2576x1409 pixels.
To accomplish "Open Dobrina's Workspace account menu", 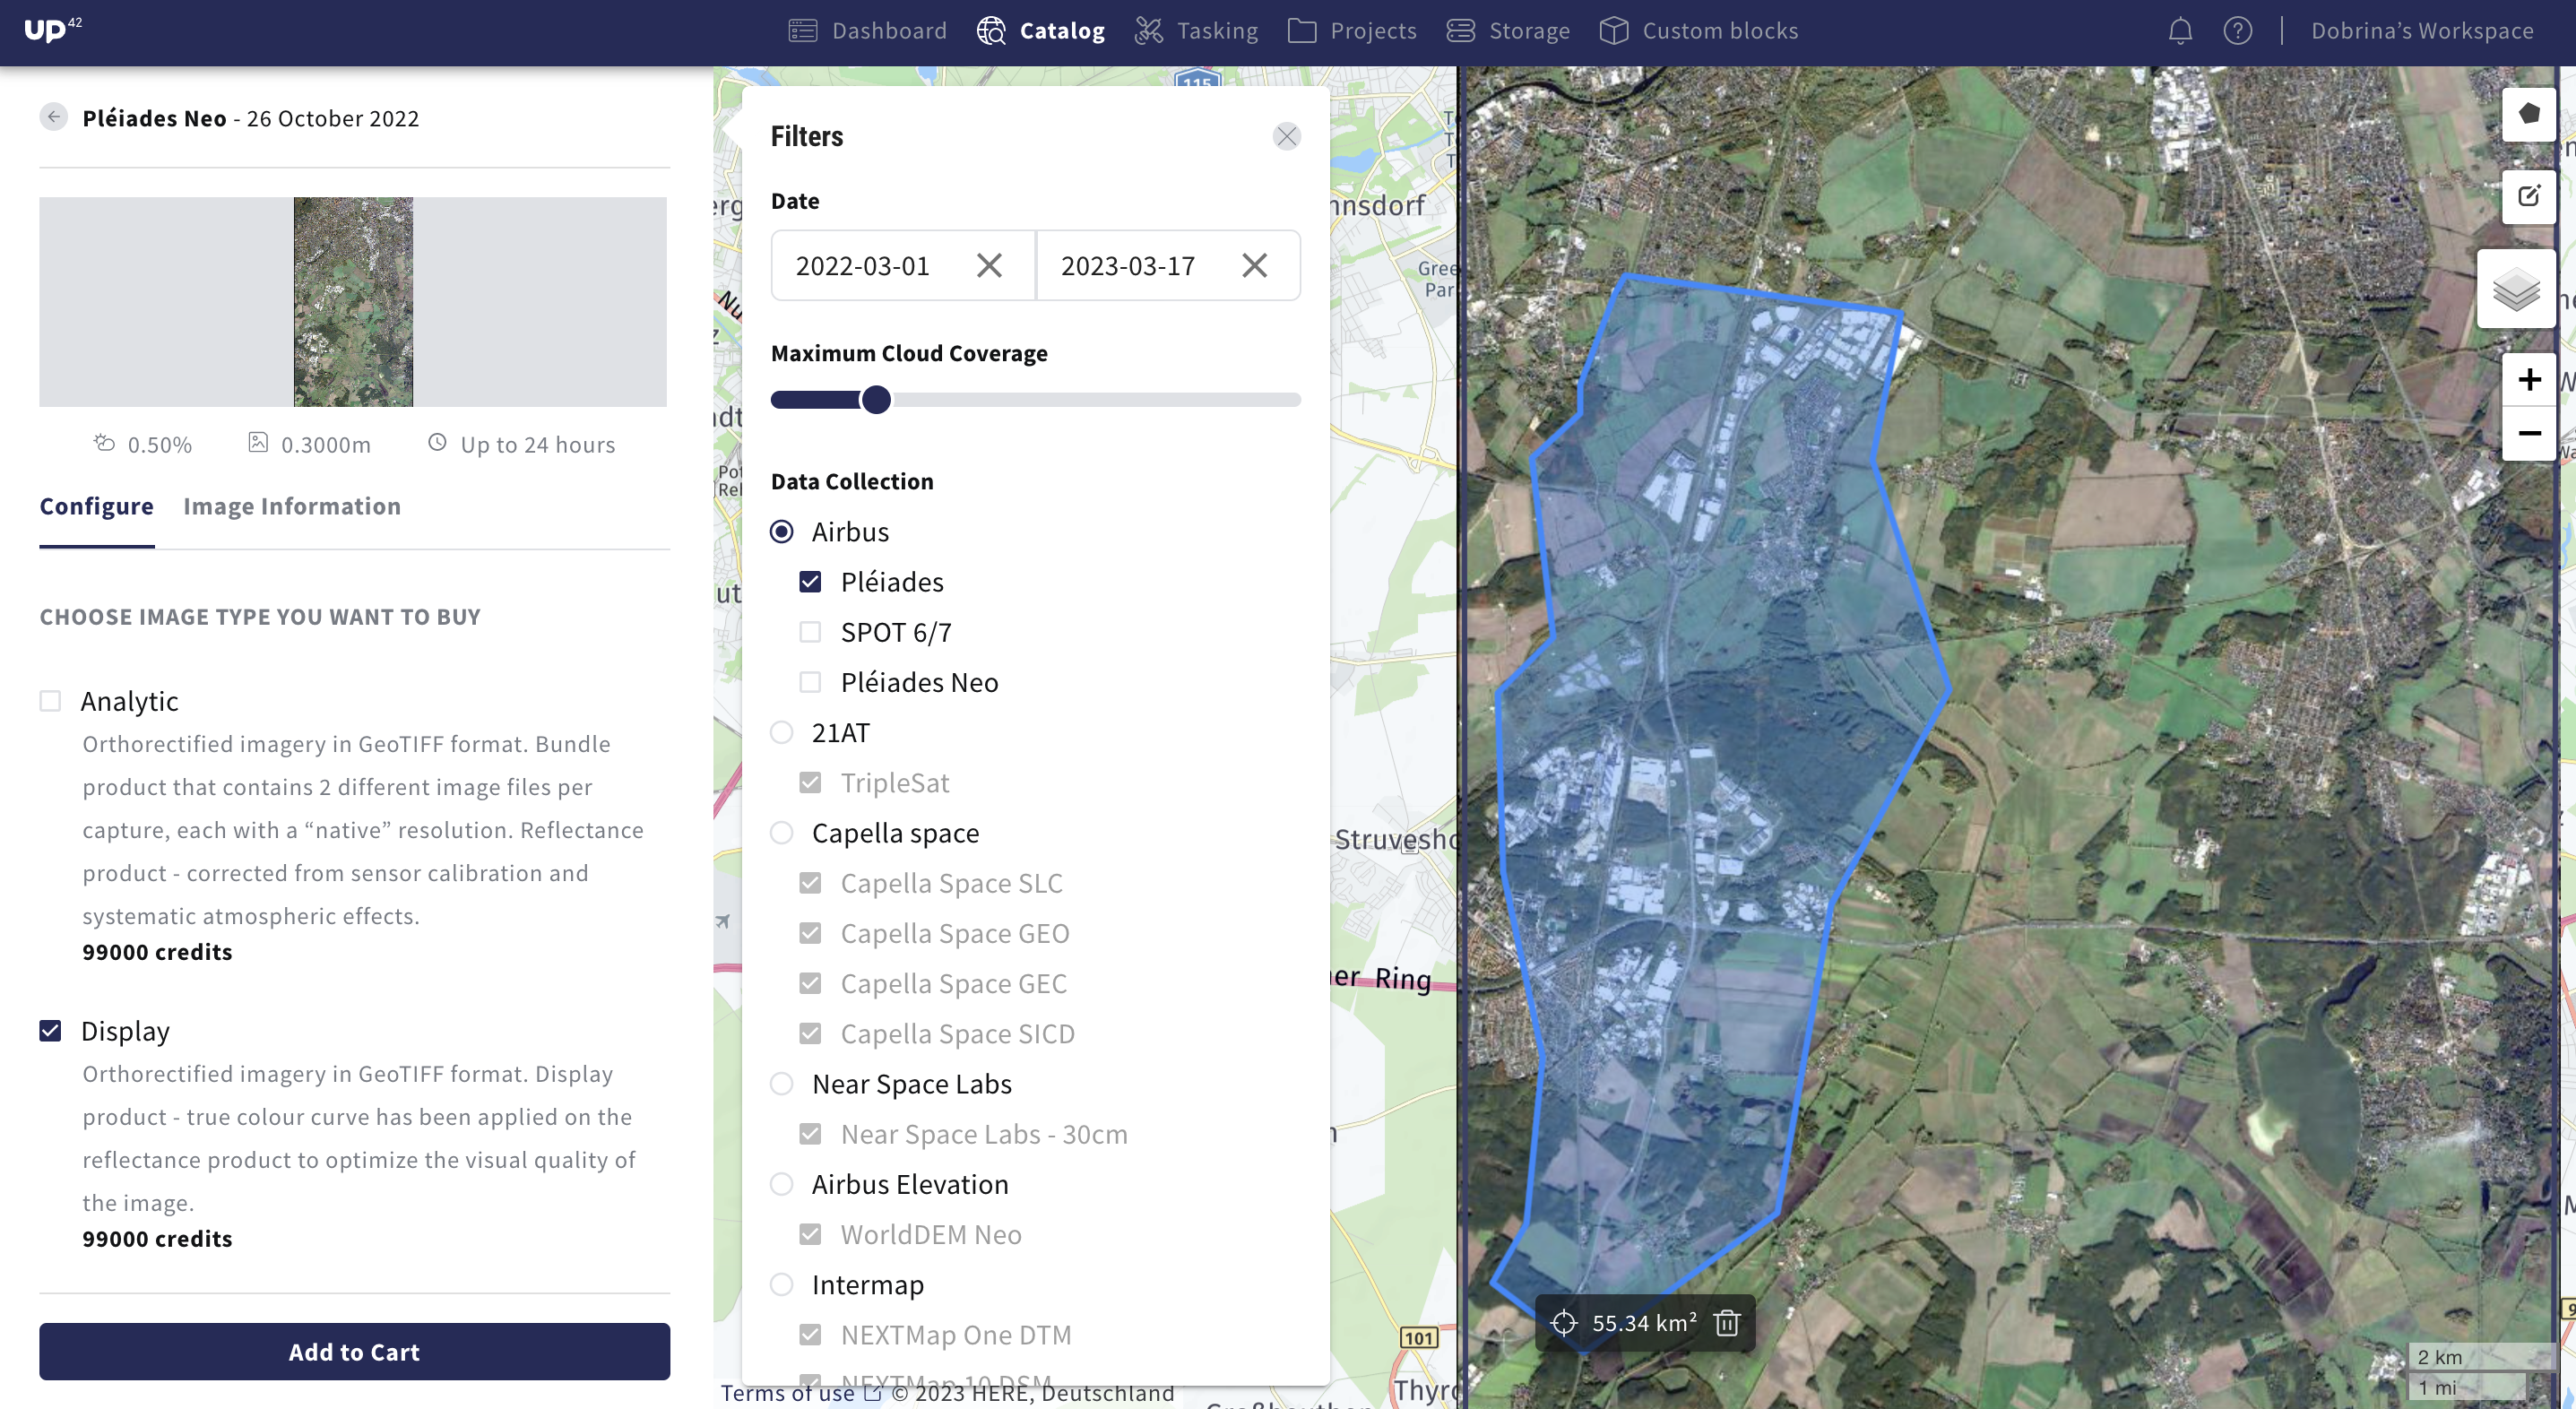I will [2422, 31].
